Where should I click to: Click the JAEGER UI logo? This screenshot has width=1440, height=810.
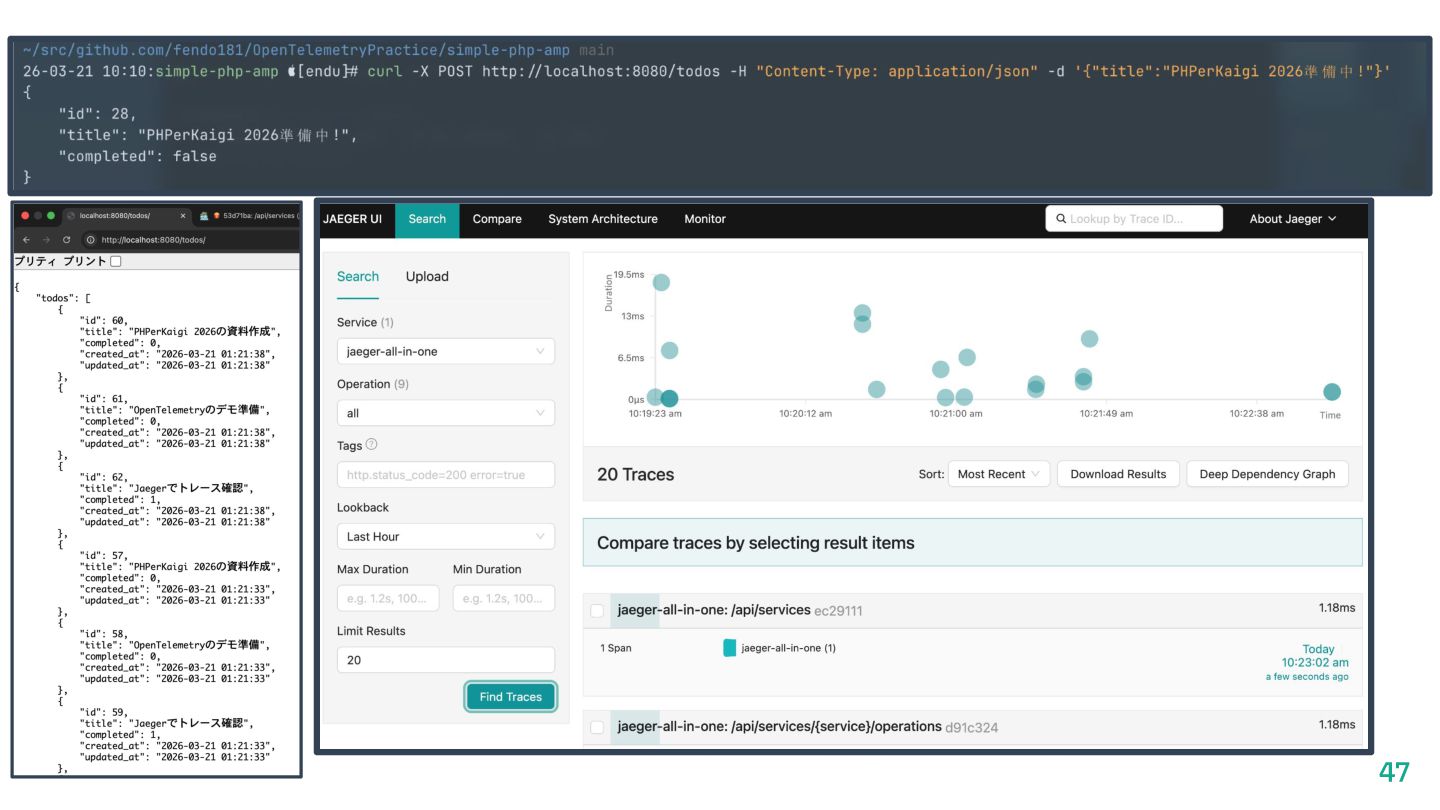(x=352, y=219)
